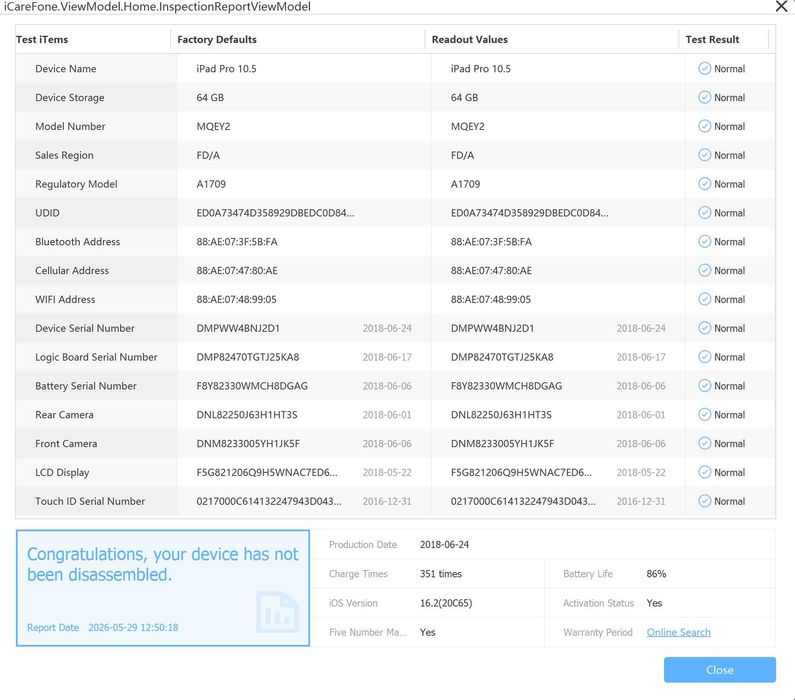Click the checkmark icon beside Battery Serial Number result
Viewport: 795px width, 700px height.
[704, 386]
